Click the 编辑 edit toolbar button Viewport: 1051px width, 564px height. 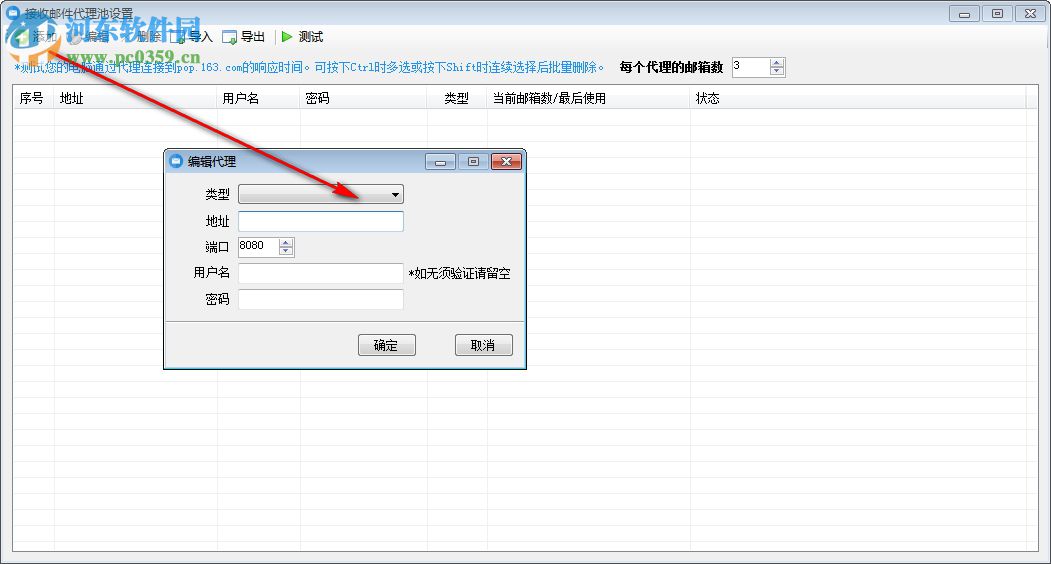[x=89, y=37]
